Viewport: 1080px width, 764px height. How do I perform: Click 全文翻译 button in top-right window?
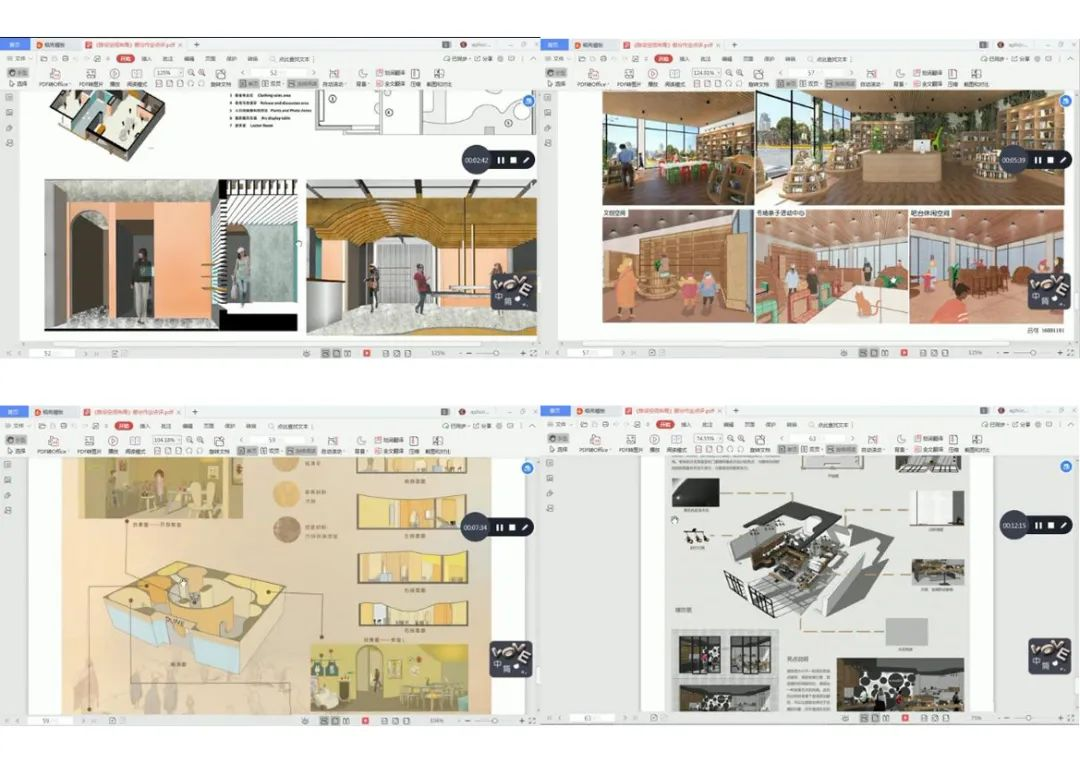[931, 85]
